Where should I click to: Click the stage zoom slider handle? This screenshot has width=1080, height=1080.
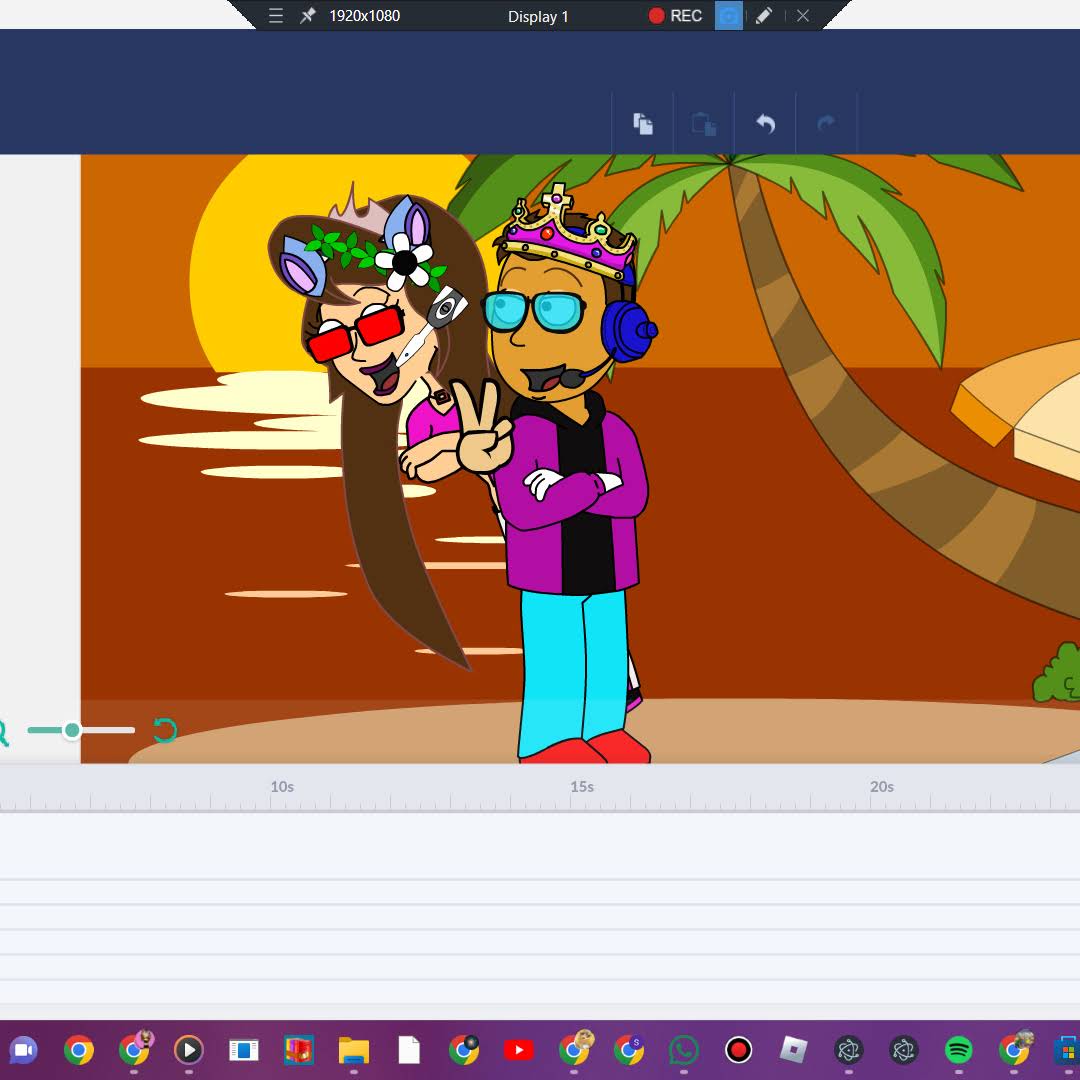pyautogui.click(x=72, y=730)
